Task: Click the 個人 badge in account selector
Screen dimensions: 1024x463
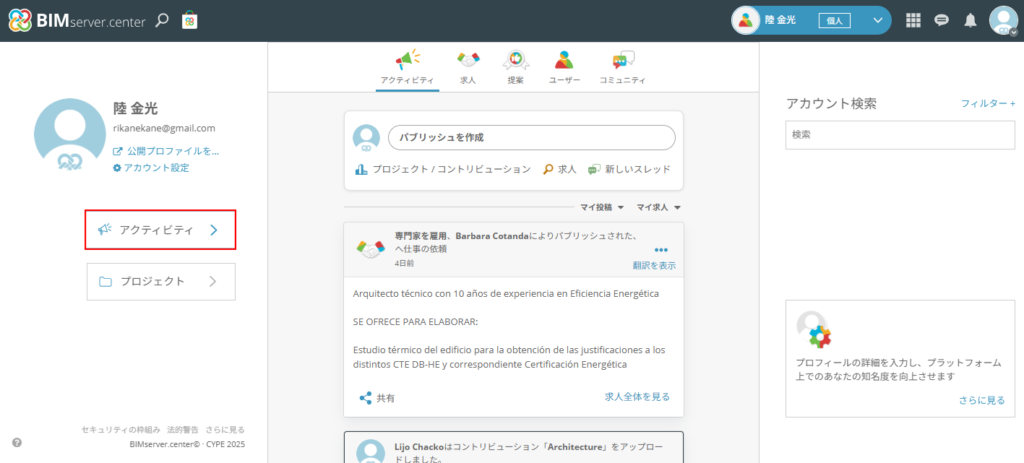Action: click(835, 20)
